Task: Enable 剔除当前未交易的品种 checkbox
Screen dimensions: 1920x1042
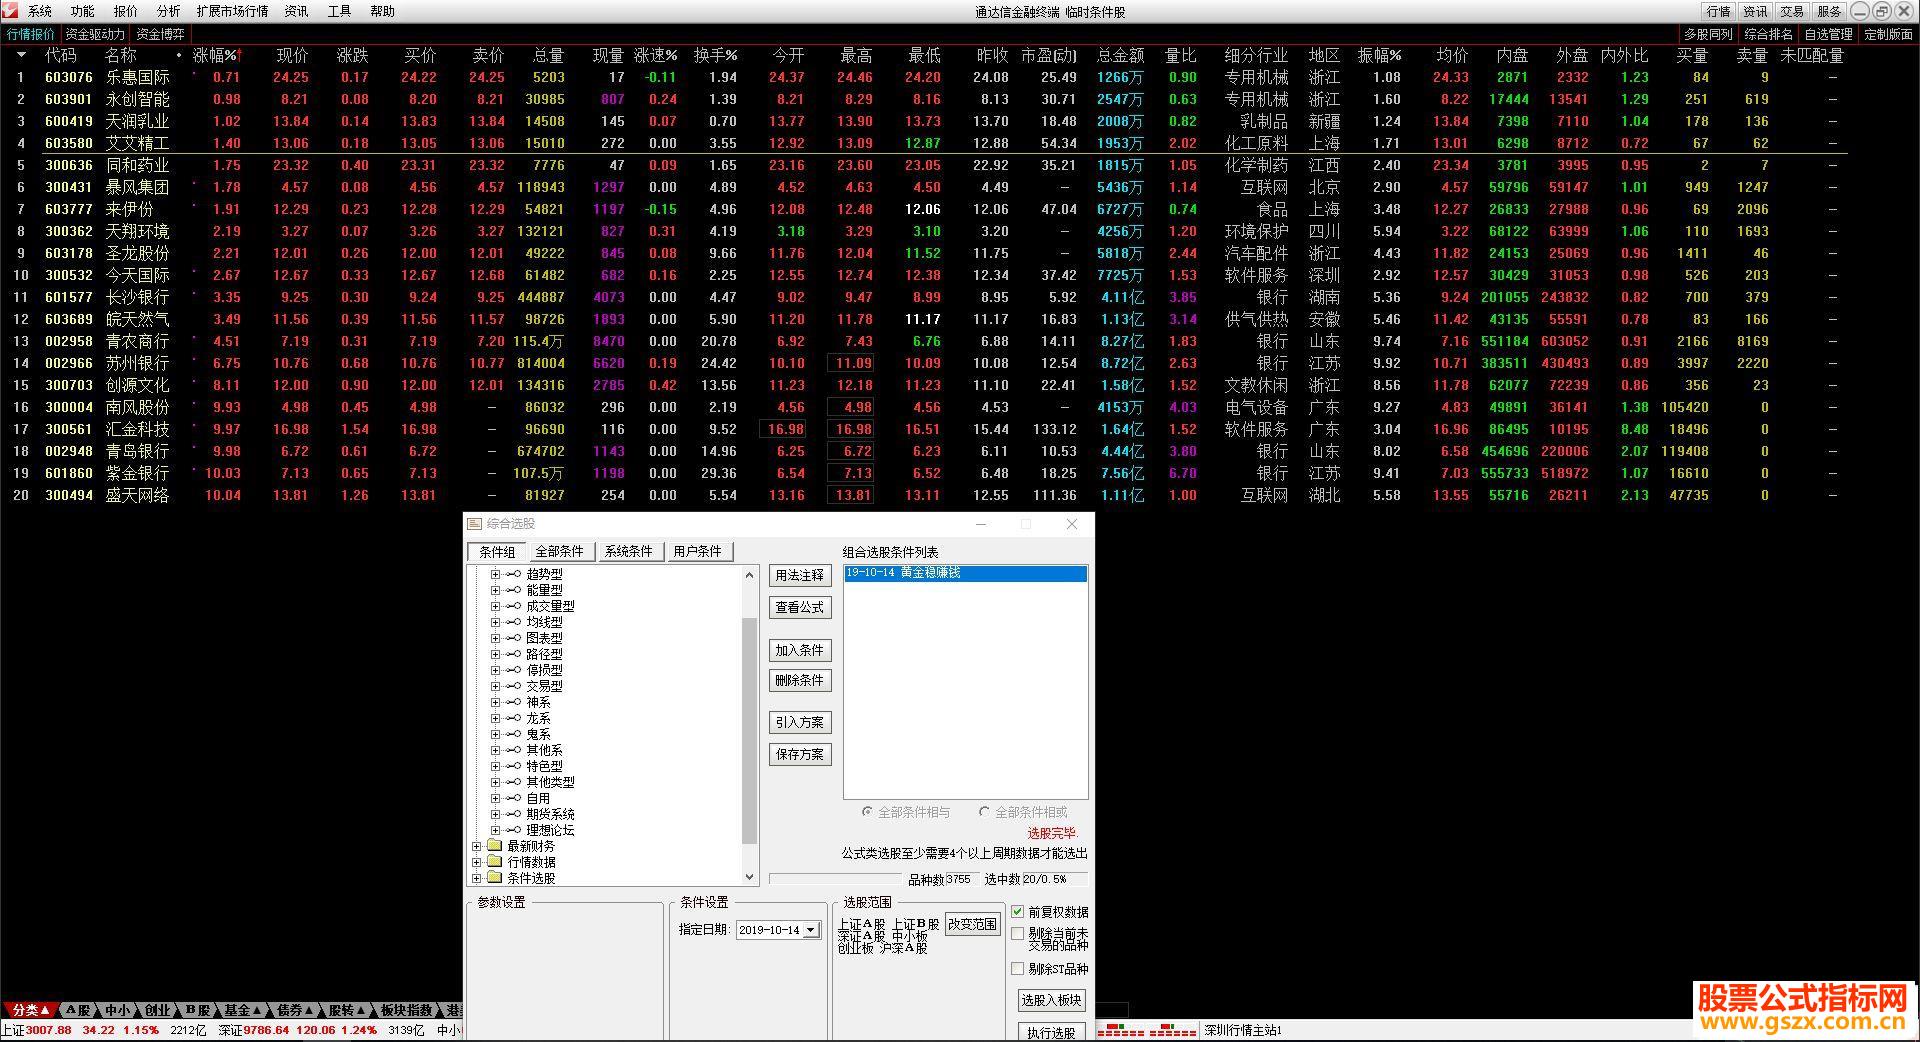Action: click(x=1018, y=934)
